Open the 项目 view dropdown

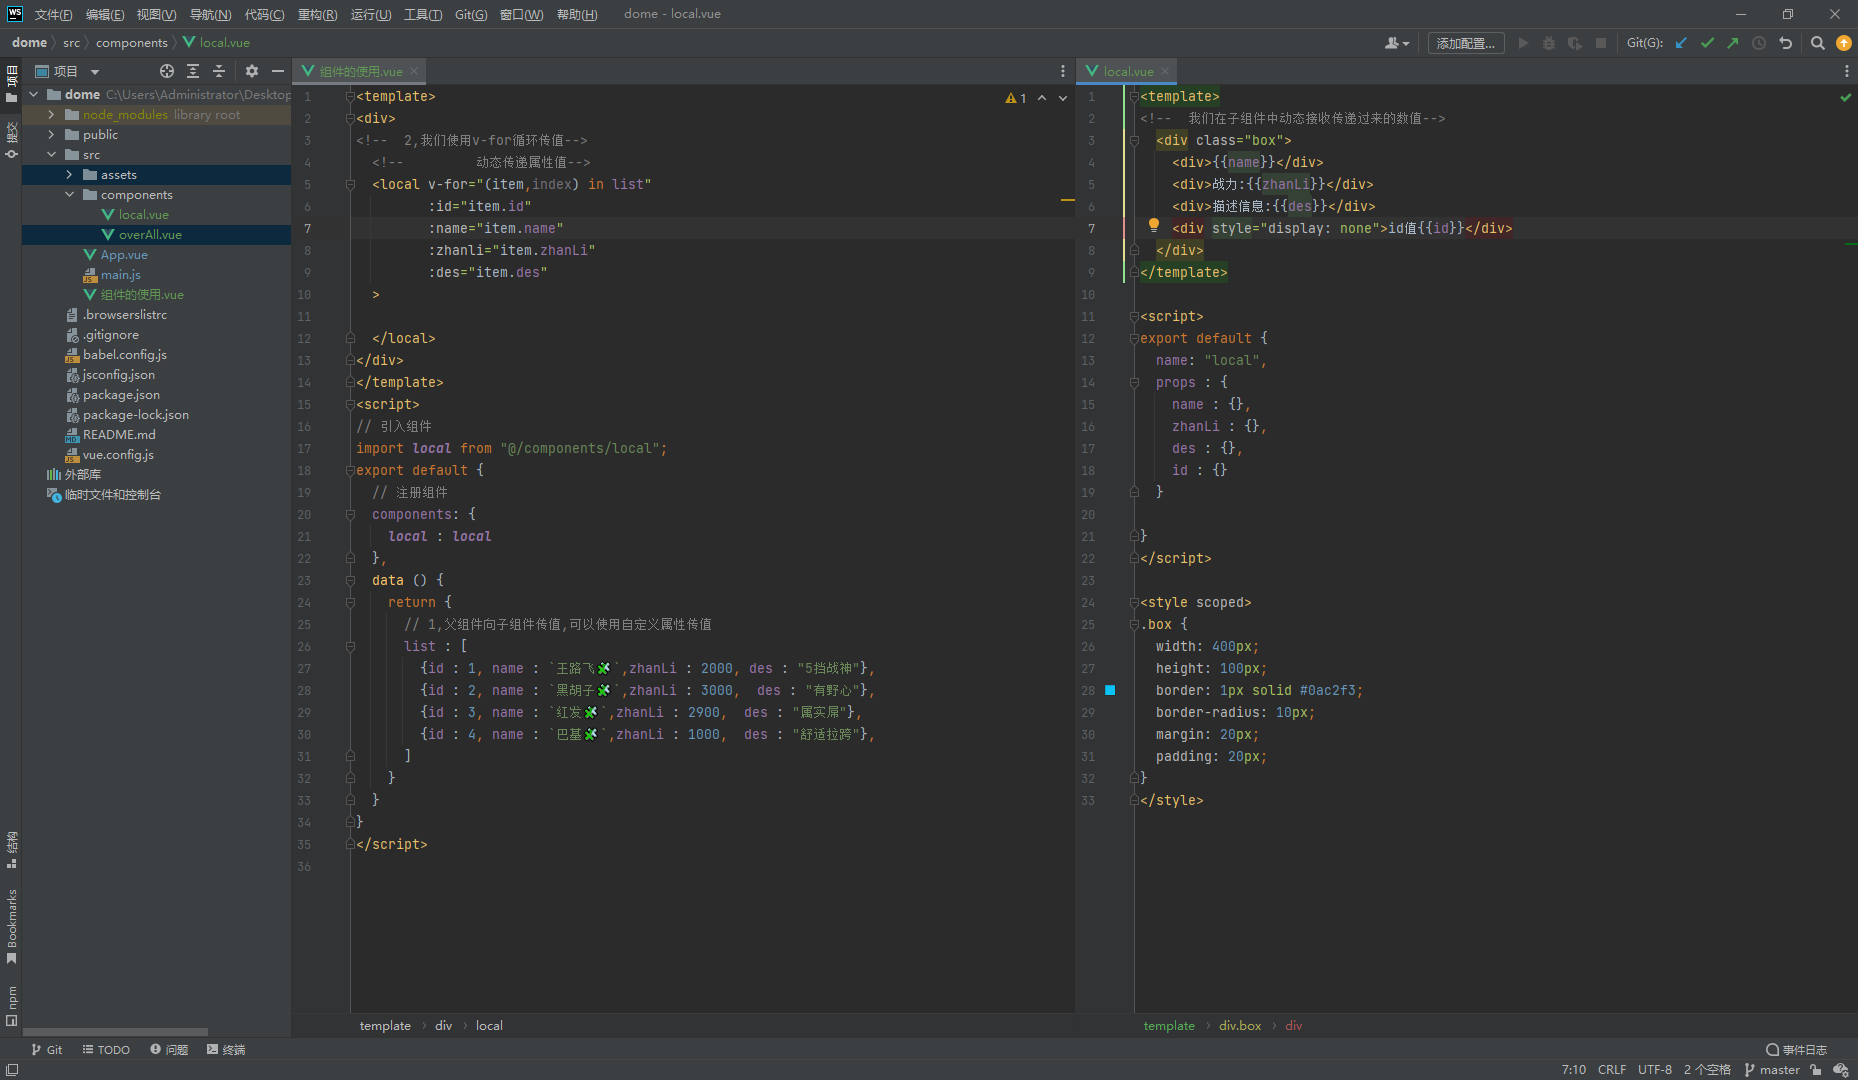pos(95,72)
